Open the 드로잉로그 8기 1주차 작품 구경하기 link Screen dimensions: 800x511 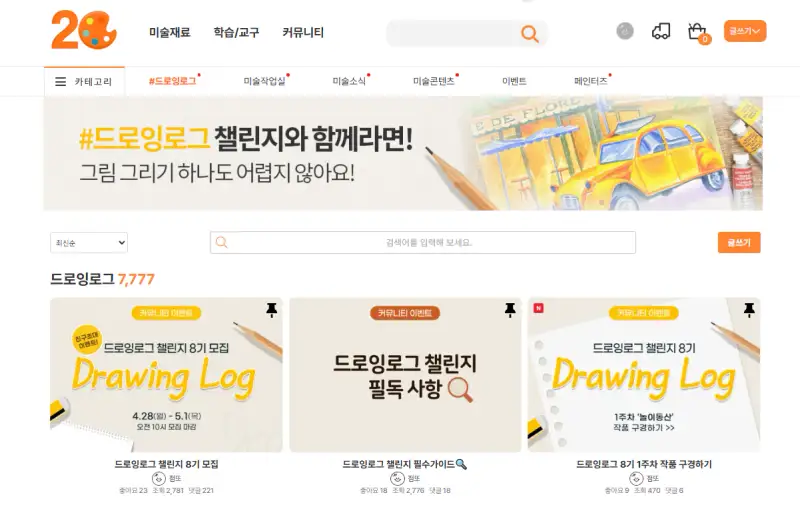[644, 464]
